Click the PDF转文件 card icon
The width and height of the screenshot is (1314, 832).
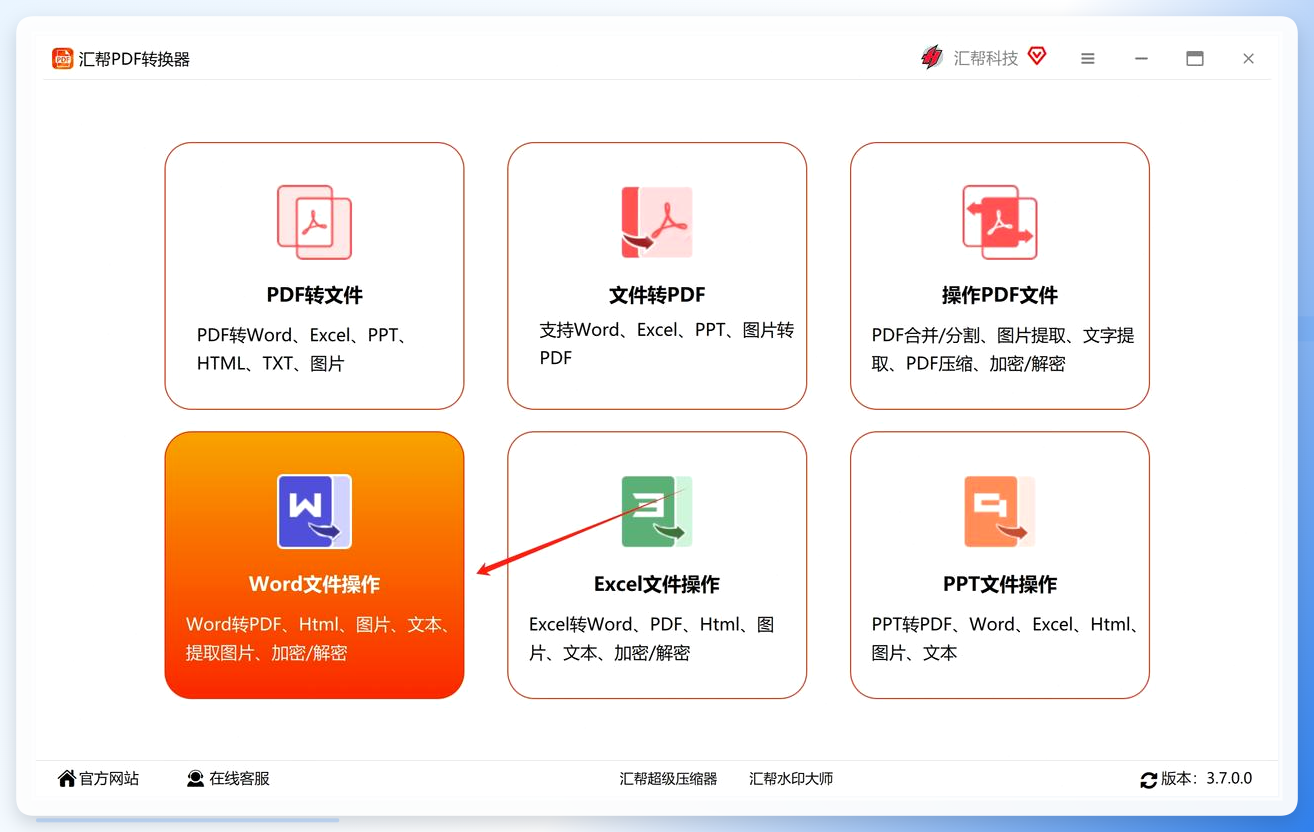(x=315, y=222)
